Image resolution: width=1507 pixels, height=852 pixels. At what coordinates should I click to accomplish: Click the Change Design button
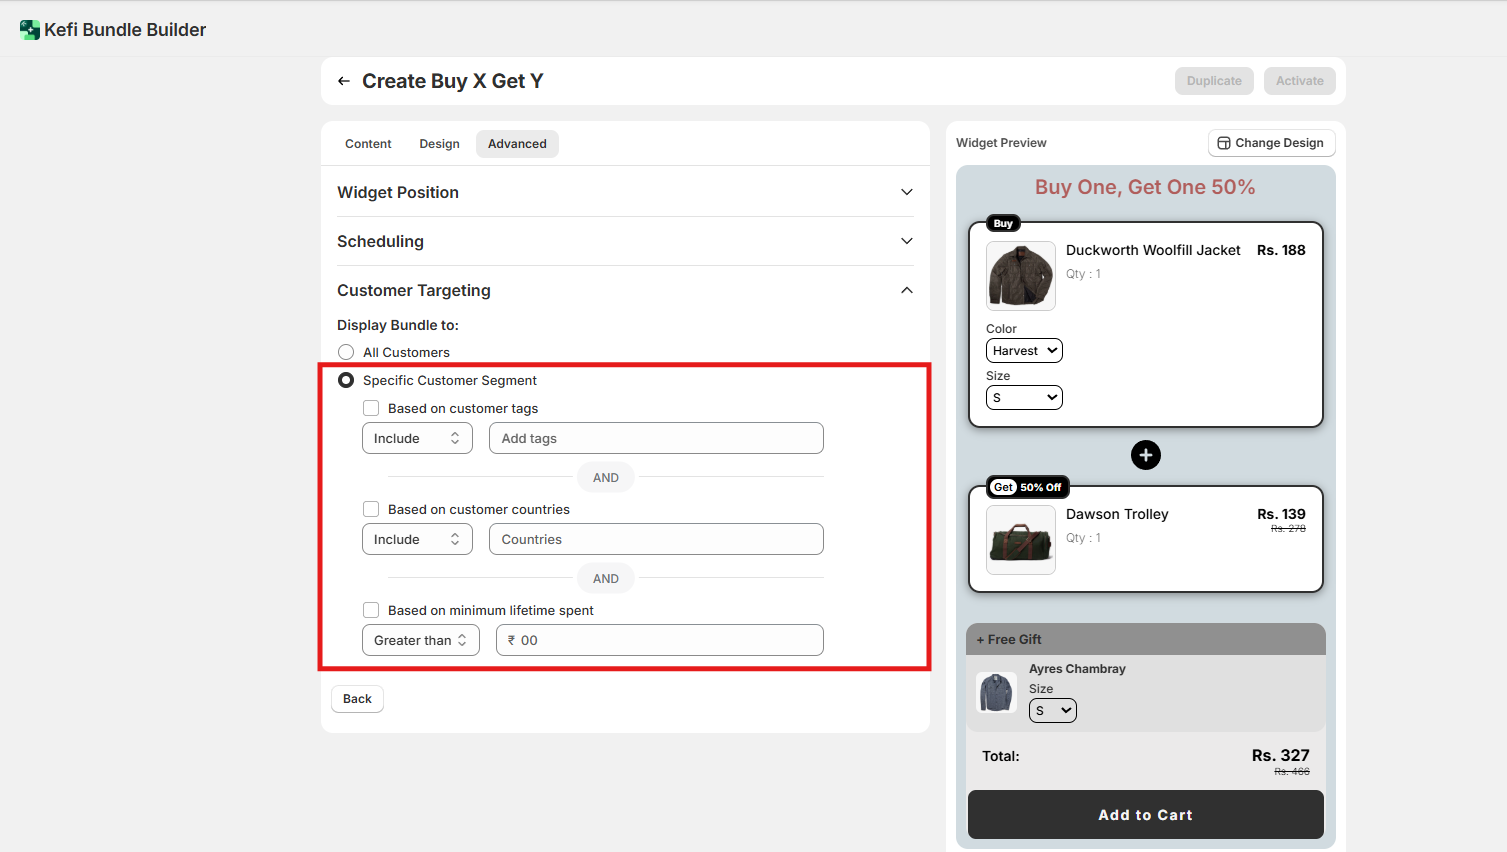(x=1271, y=143)
